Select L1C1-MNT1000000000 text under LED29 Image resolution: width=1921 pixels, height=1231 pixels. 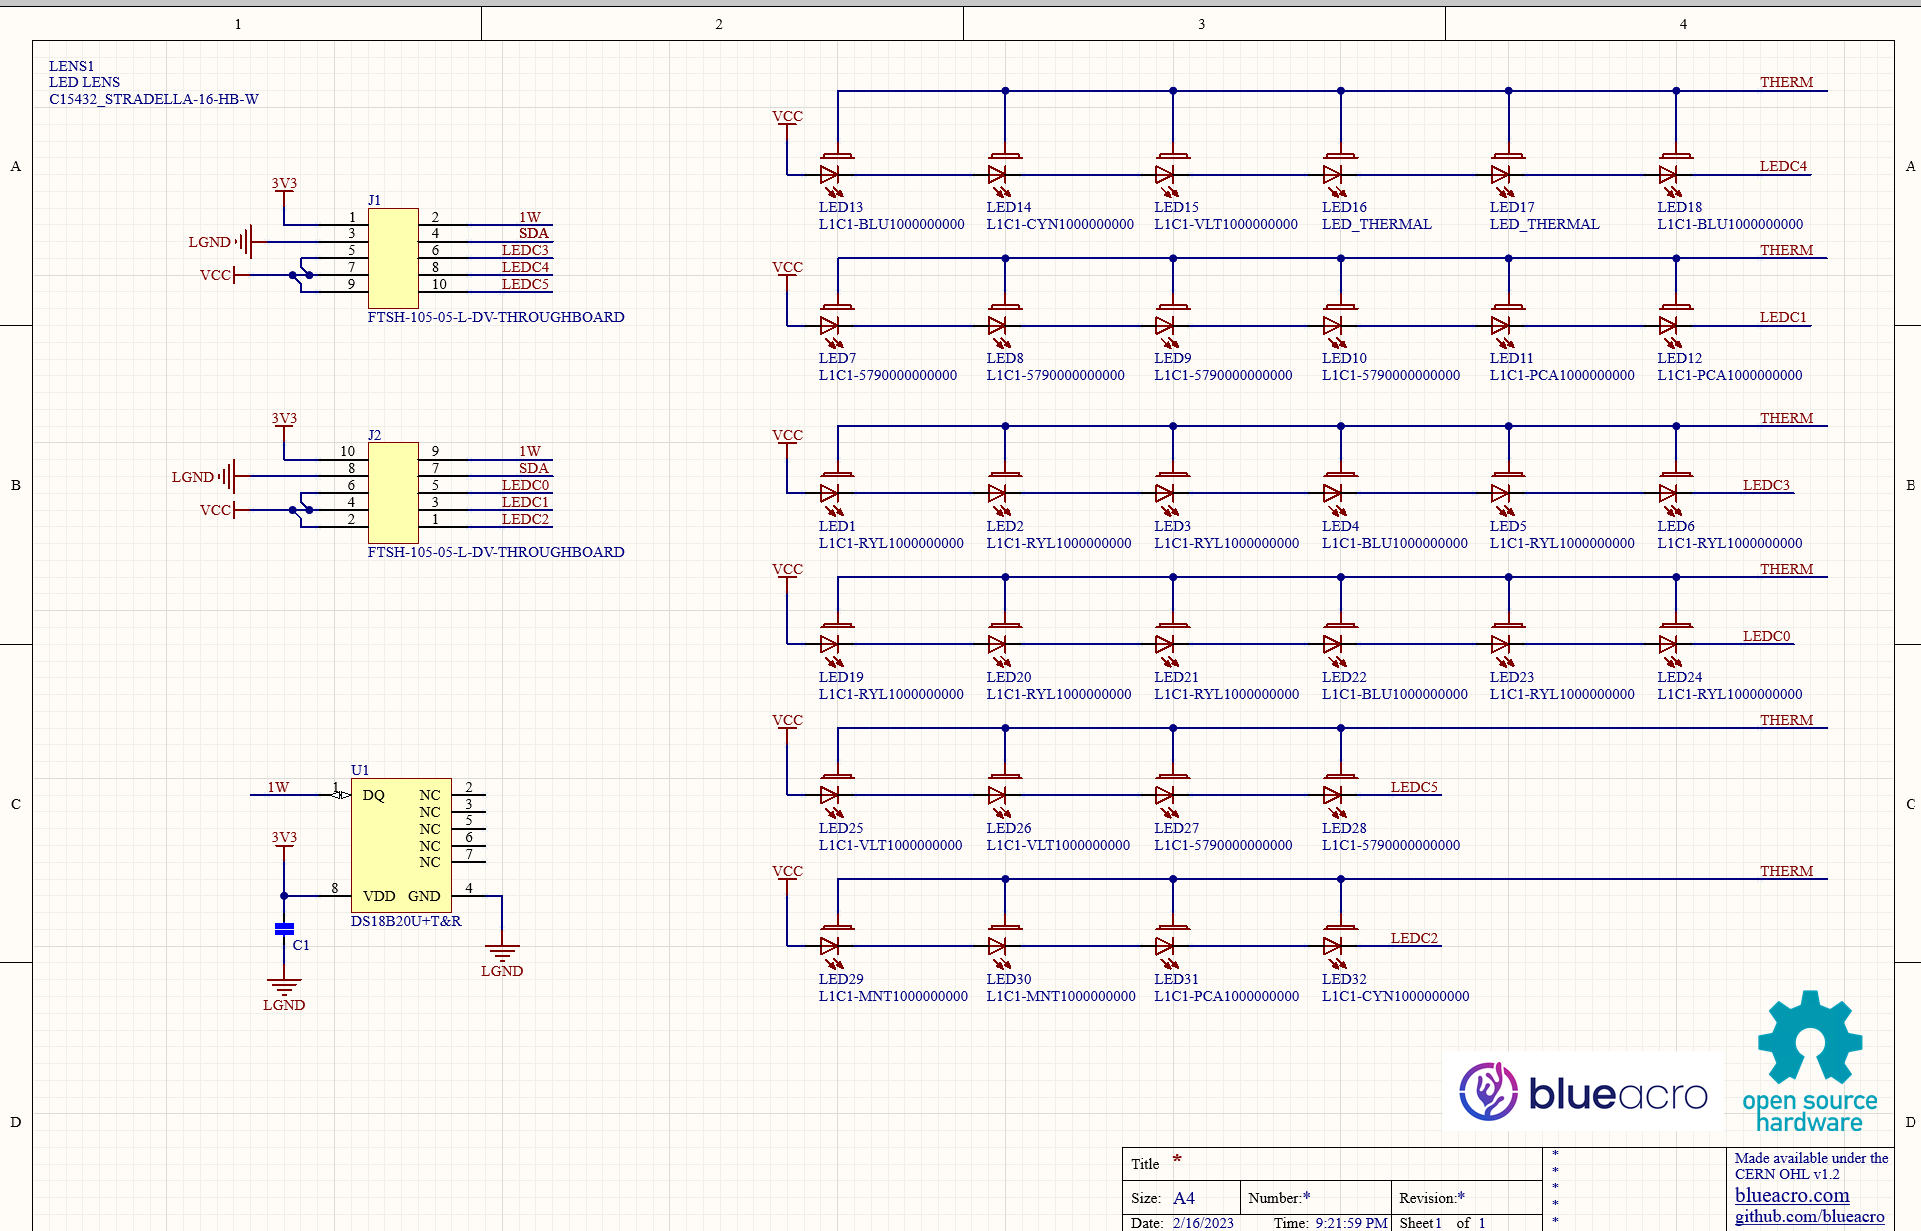pos(893,996)
